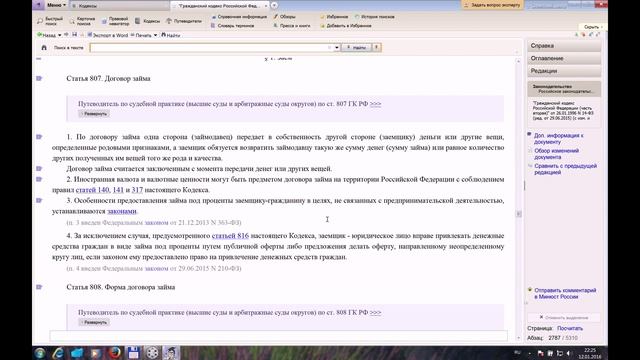Click Сравнить с предыдущей редакцией

coord(565,169)
